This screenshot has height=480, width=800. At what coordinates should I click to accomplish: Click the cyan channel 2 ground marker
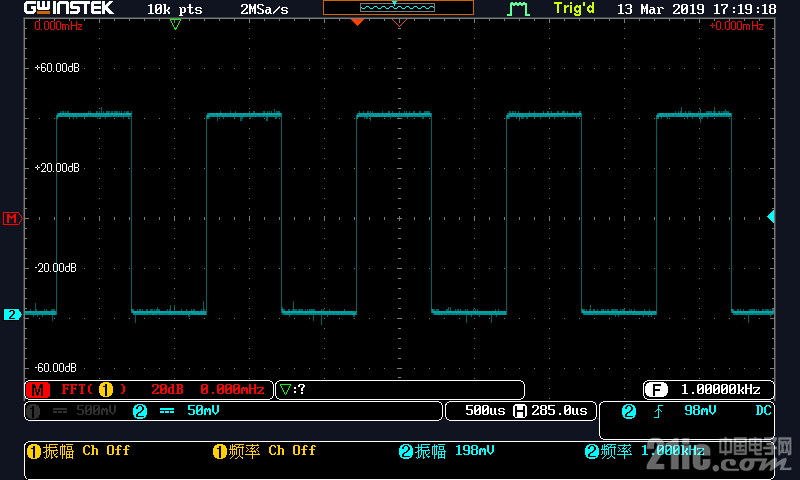tap(12, 315)
